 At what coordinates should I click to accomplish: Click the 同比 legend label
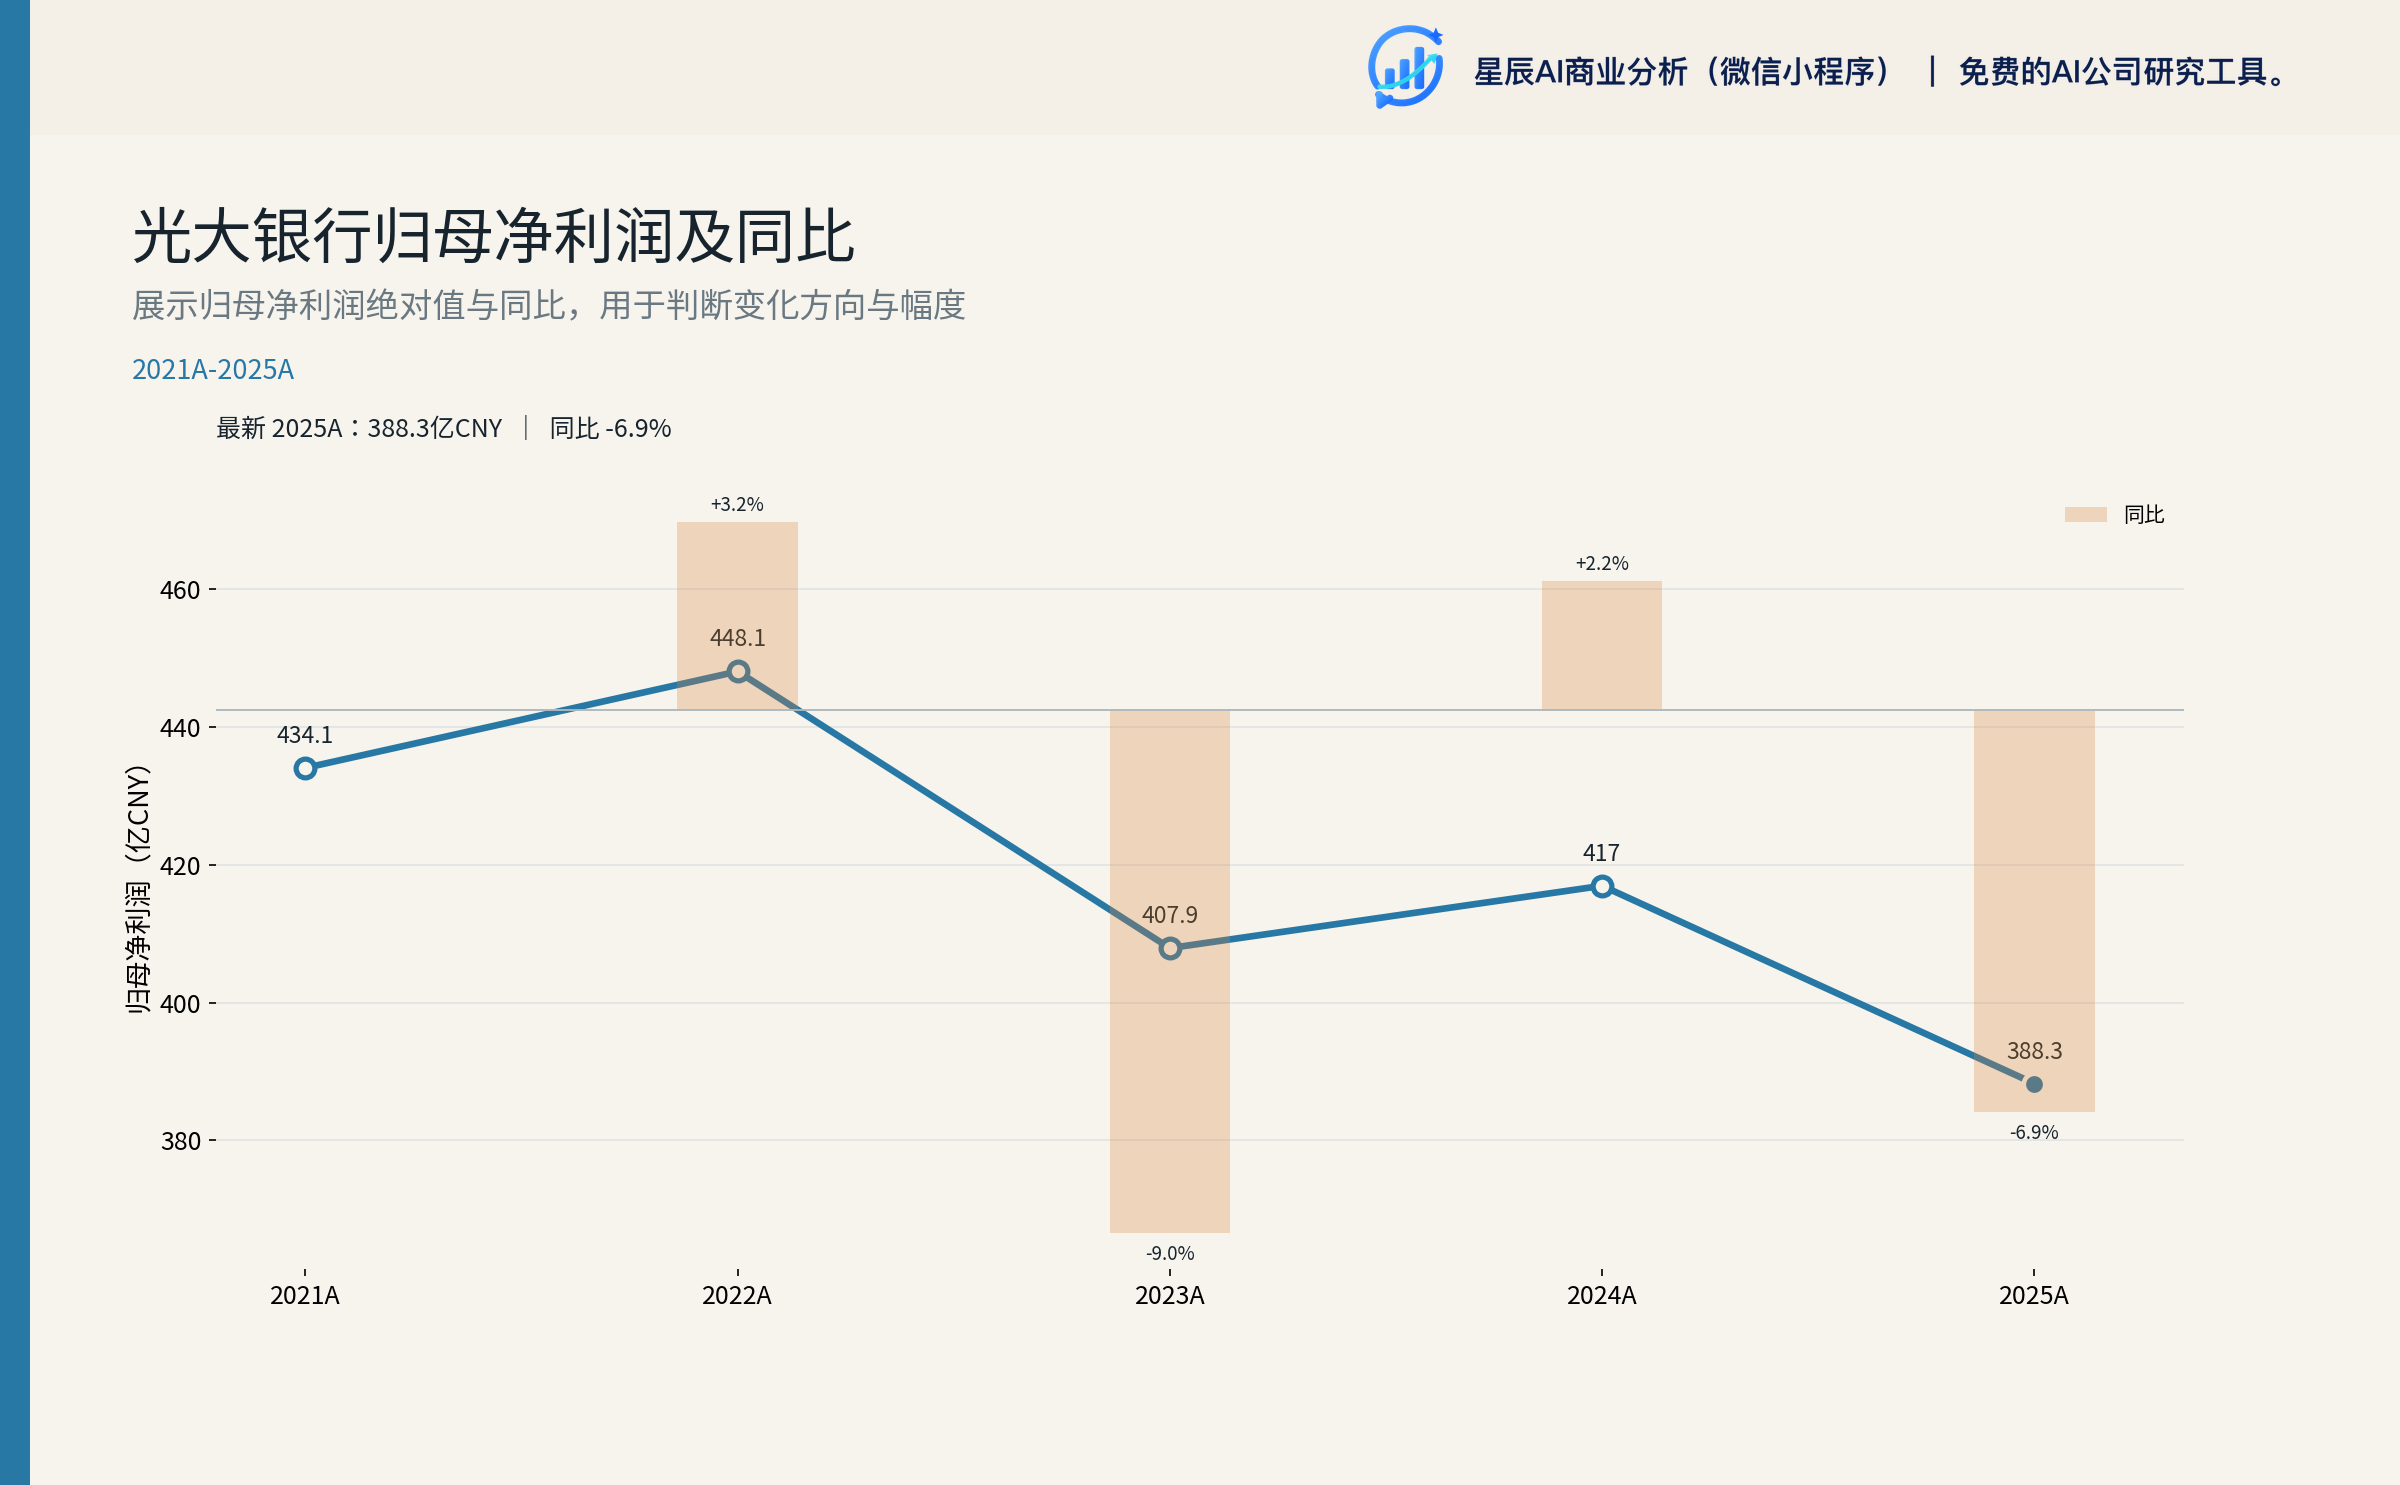(x=2144, y=514)
